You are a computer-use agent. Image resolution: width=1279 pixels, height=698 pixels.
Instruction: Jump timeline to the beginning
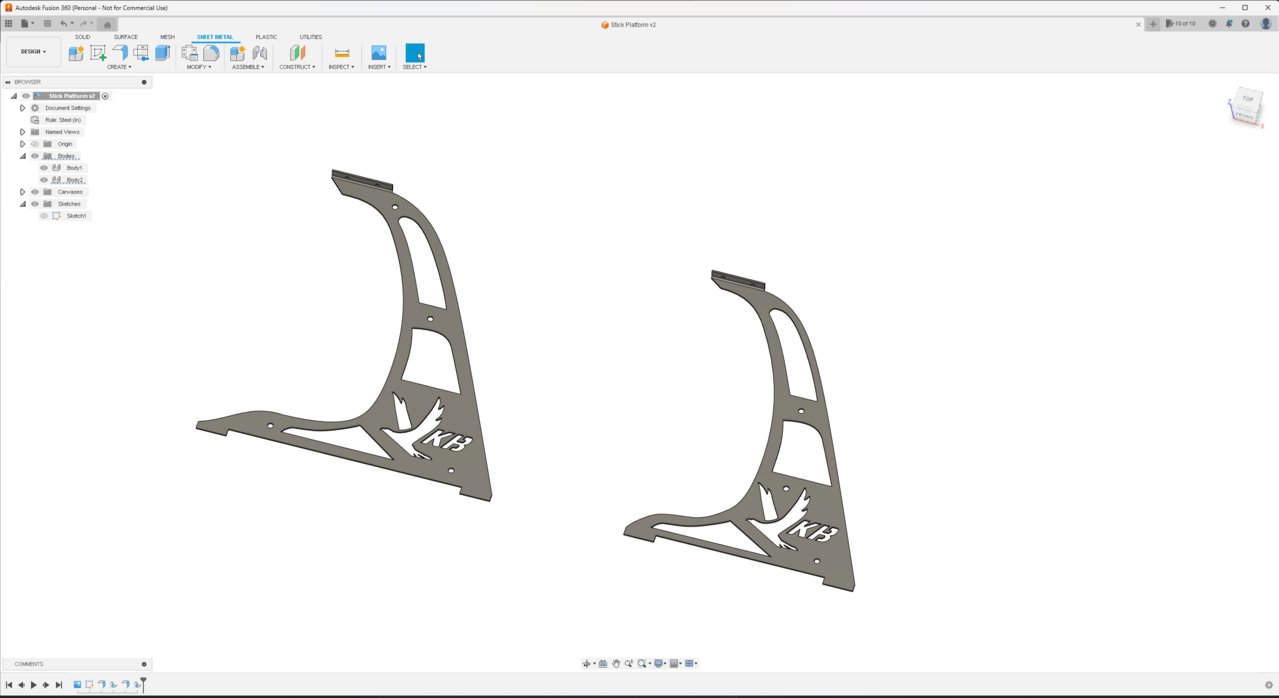(x=9, y=685)
